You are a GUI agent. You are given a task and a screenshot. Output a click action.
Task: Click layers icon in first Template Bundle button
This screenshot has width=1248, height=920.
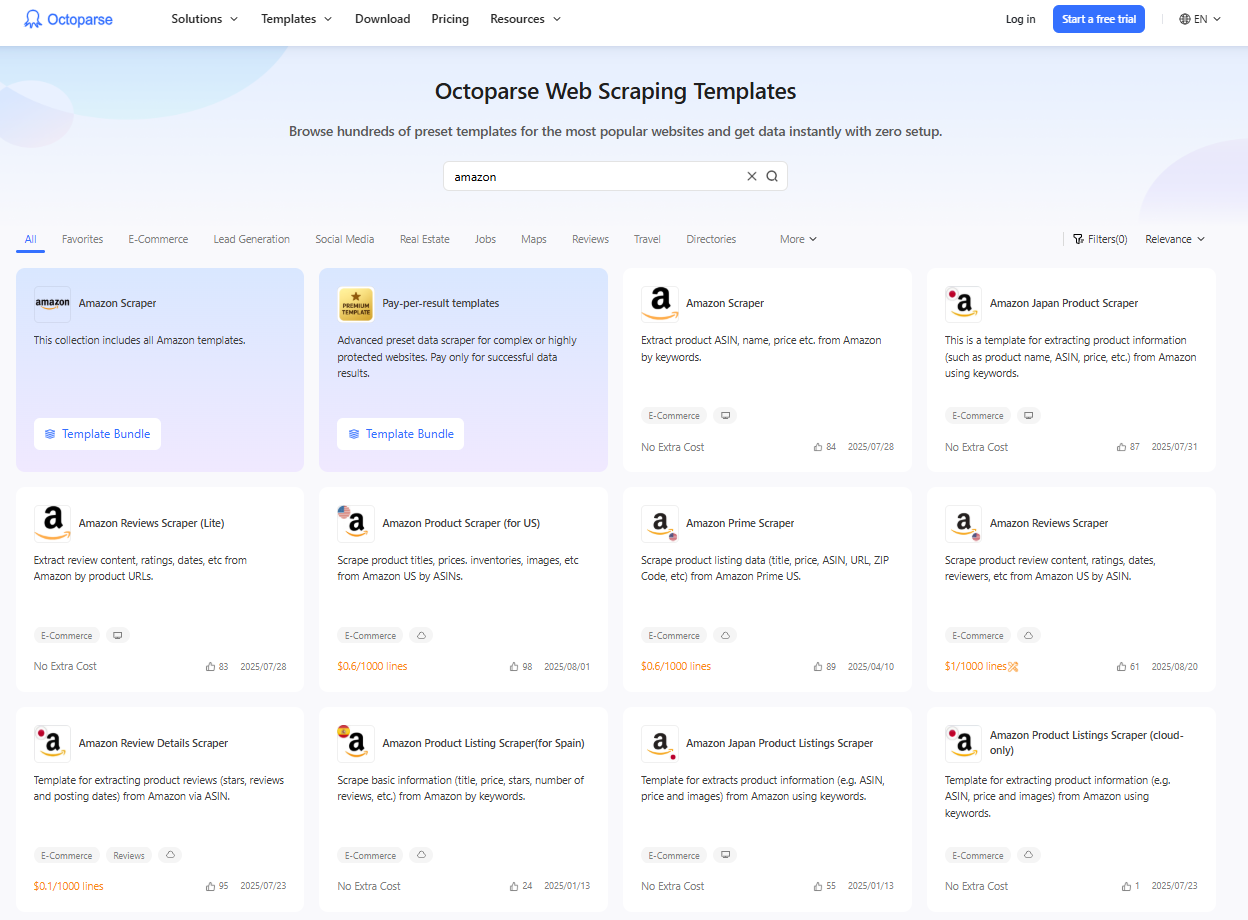(50, 434)
